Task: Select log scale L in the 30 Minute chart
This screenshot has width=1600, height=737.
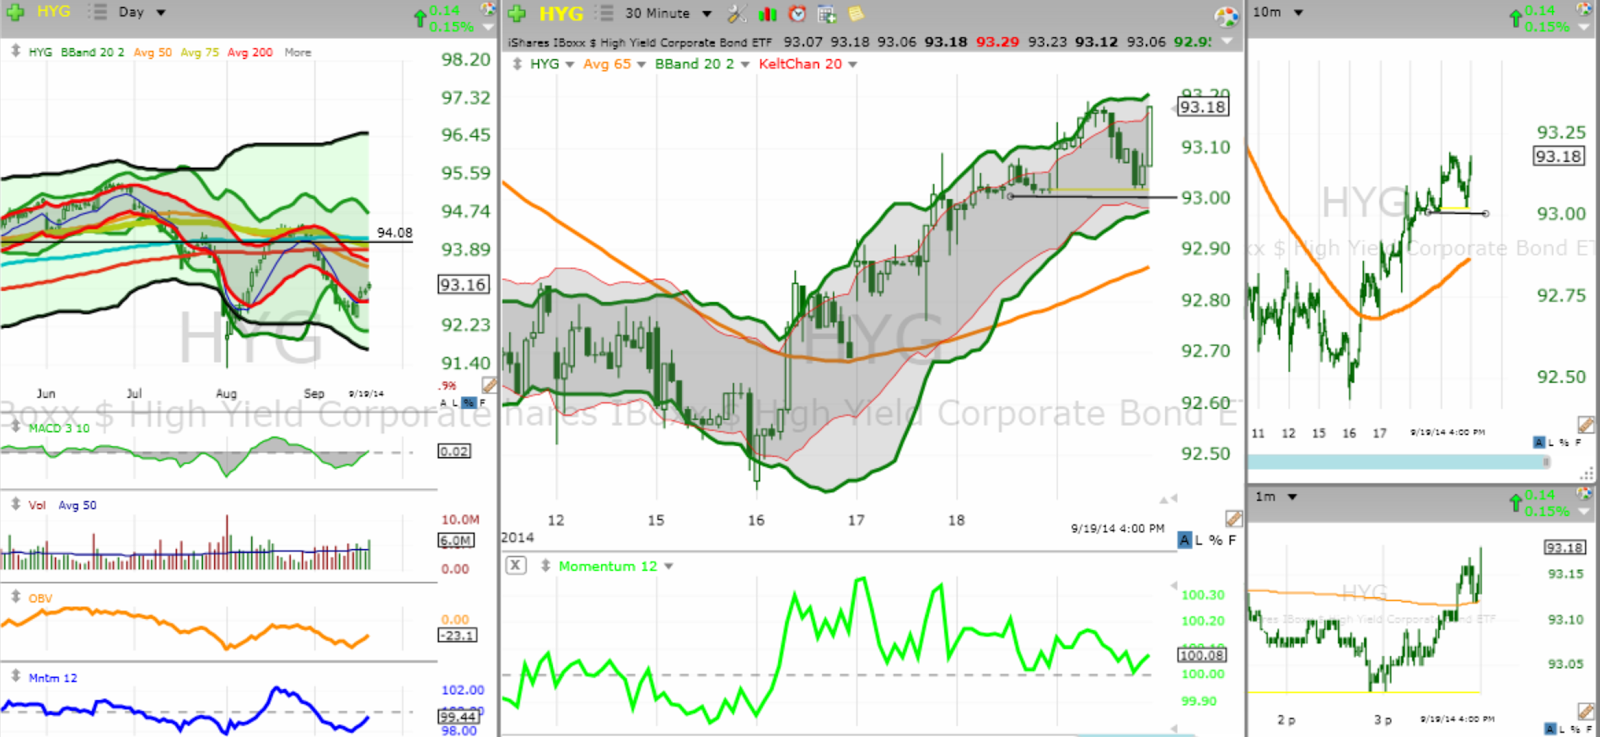Action: (x=1199, y=540)
